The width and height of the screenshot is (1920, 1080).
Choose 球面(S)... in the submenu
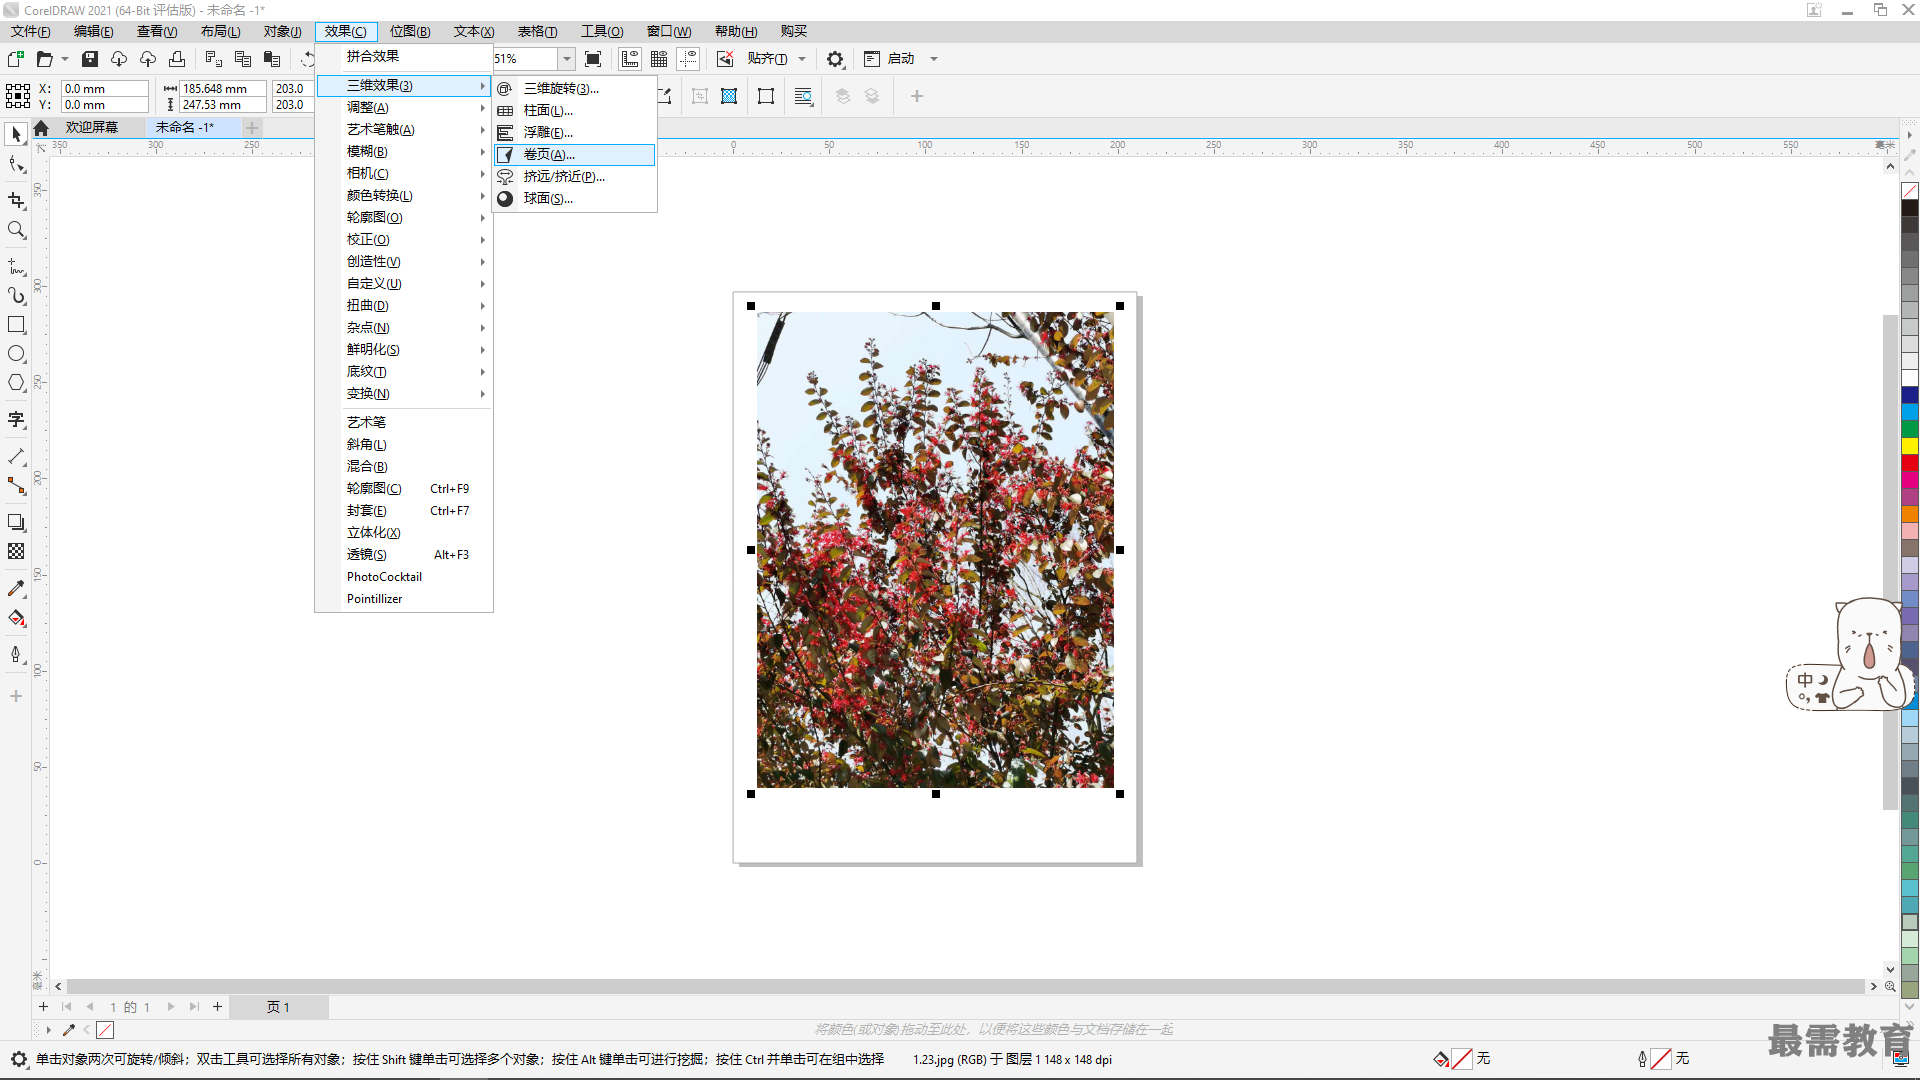click(575, 198)
